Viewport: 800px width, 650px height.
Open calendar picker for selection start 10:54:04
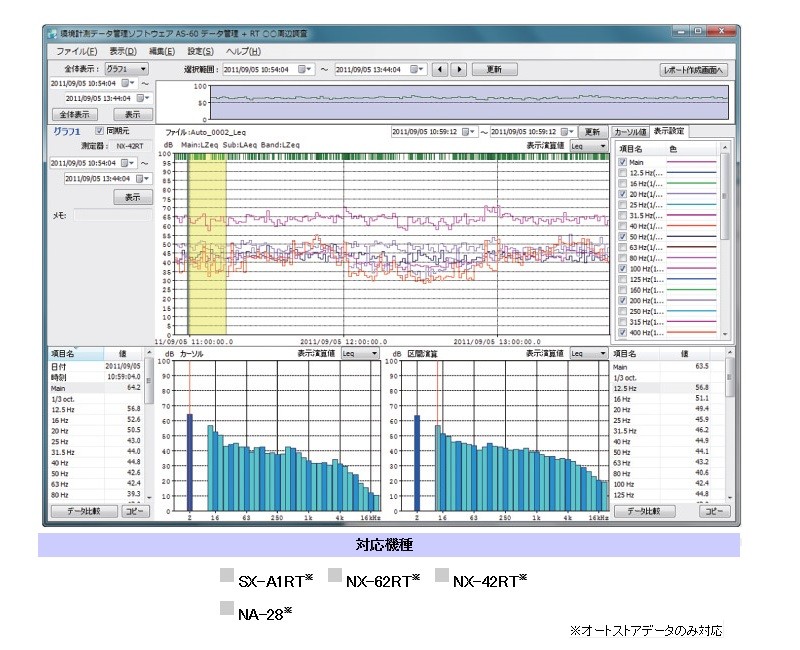click(x=305, y=69)
